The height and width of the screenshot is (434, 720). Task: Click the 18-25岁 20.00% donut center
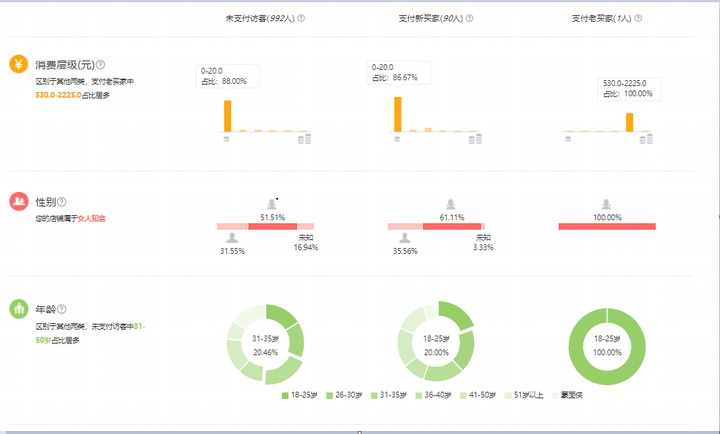[x=436, y=345]
